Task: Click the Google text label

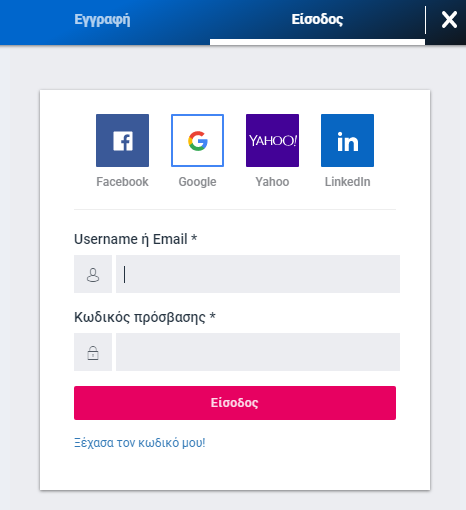Action: click(197, 182)
